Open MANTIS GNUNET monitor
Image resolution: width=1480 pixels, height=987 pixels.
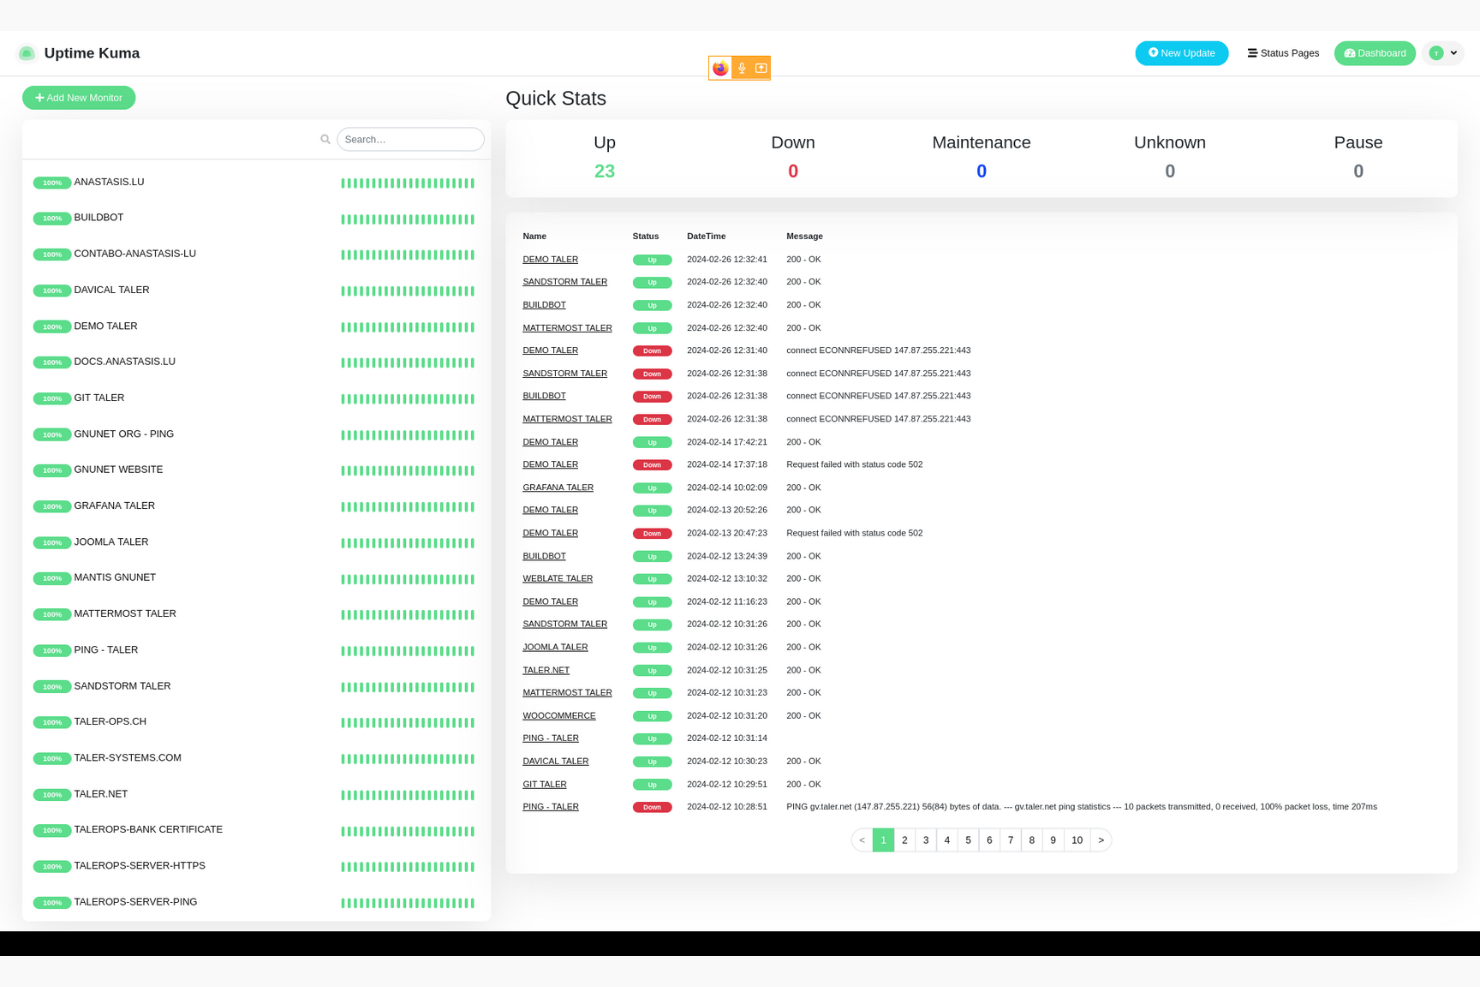(x=256, y=578)
